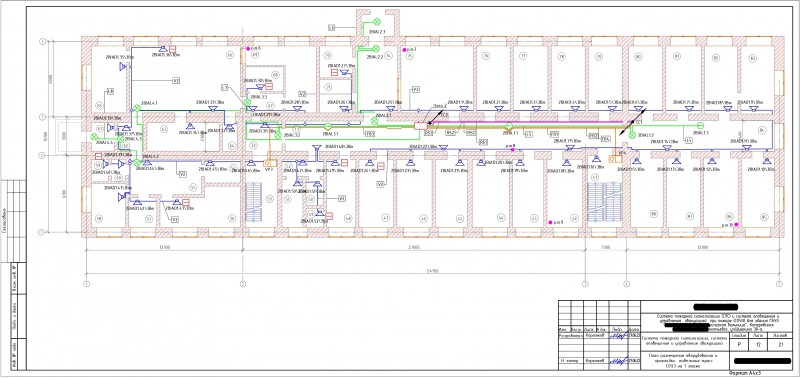
Task: Click the green exit sign symbol above 2BIAL1.3
Action: point(700,125)
